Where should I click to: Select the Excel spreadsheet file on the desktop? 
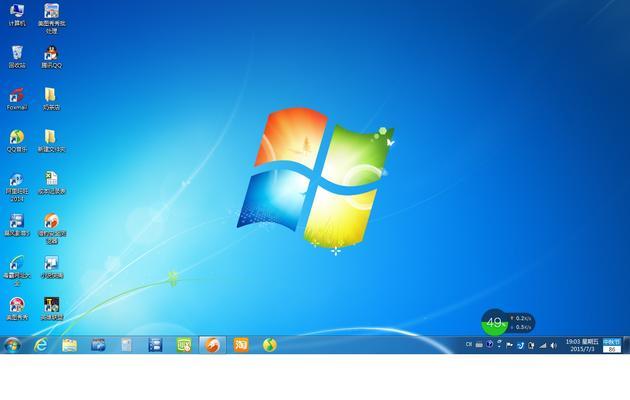point(51,183)
